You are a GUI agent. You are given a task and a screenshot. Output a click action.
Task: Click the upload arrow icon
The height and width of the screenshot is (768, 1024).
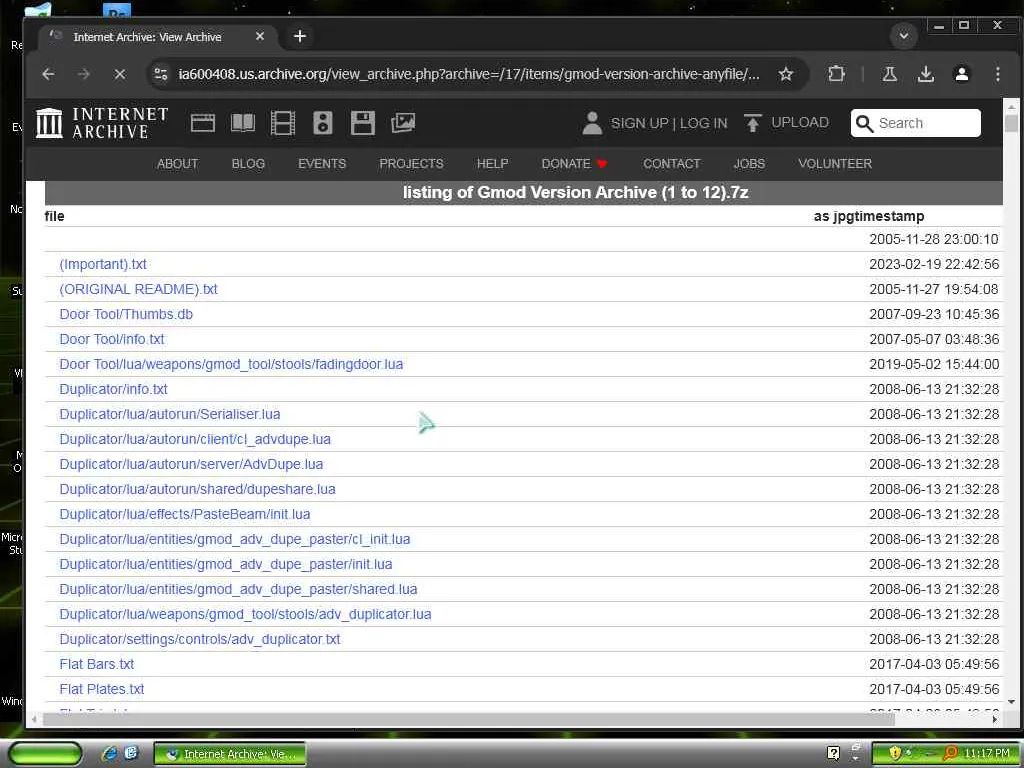pos(752,123)
